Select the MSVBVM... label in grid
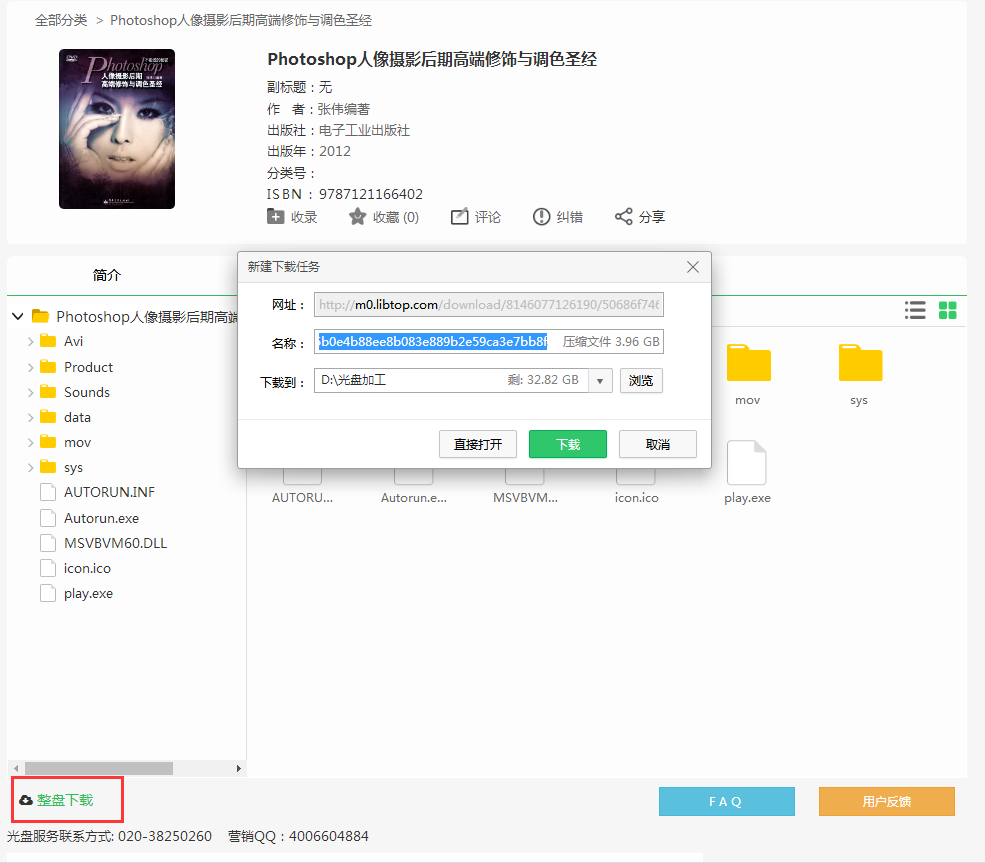 525,498
